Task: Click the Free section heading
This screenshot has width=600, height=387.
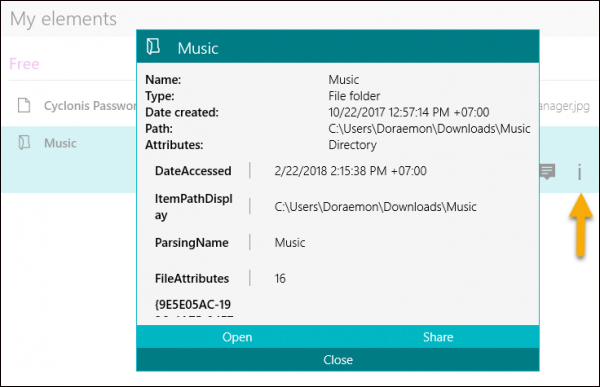Action: click(24, 64)
